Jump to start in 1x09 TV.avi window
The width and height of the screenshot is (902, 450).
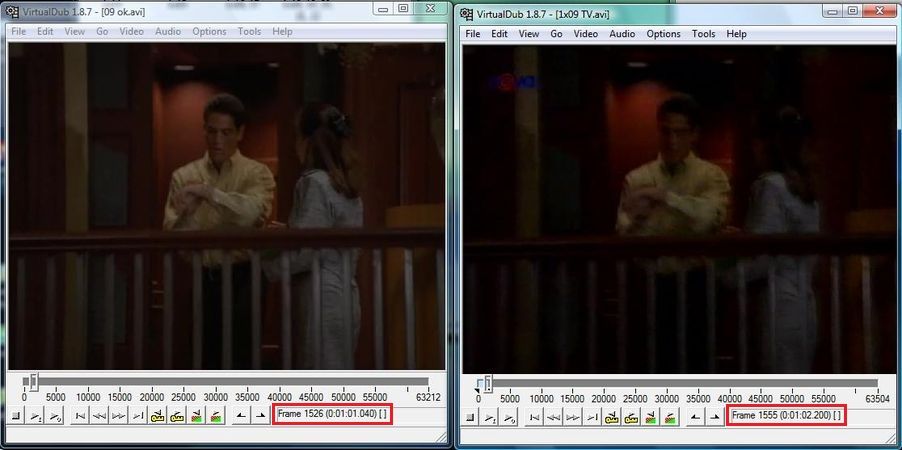[x=534, y=417]
